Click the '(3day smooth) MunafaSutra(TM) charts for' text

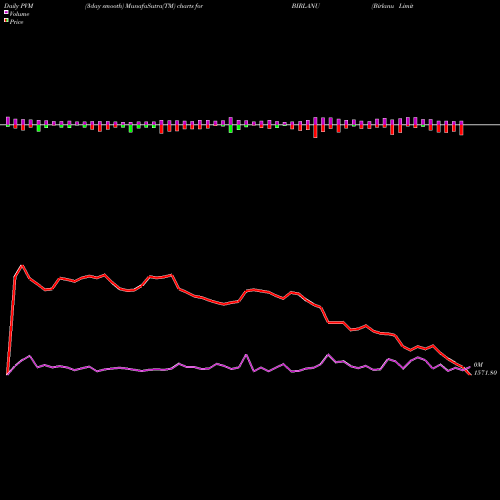(144, 6)
